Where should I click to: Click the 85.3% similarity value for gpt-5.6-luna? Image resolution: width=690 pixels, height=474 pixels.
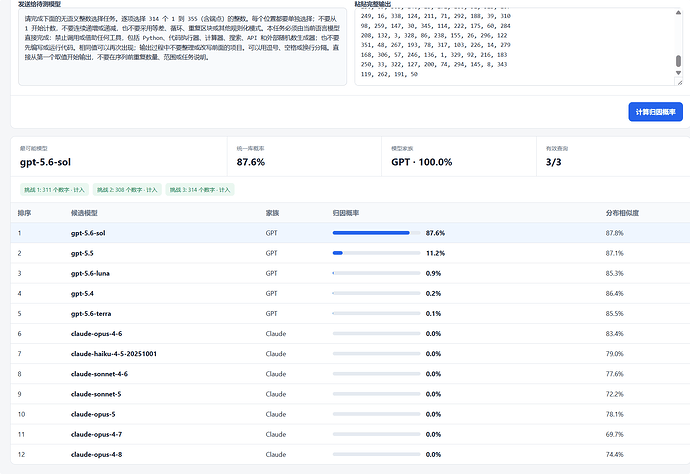click(614, 273)
